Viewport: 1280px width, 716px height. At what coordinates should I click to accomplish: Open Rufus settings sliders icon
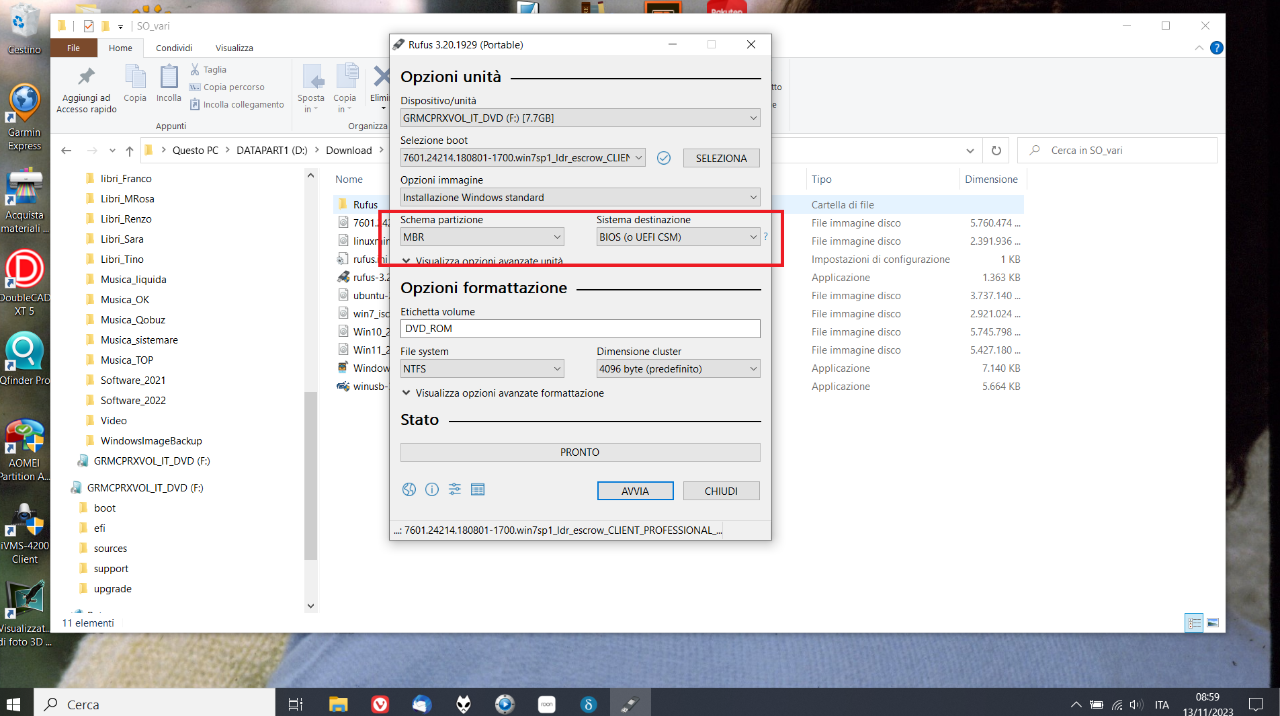pyautogui.click(x=455, y=490)
